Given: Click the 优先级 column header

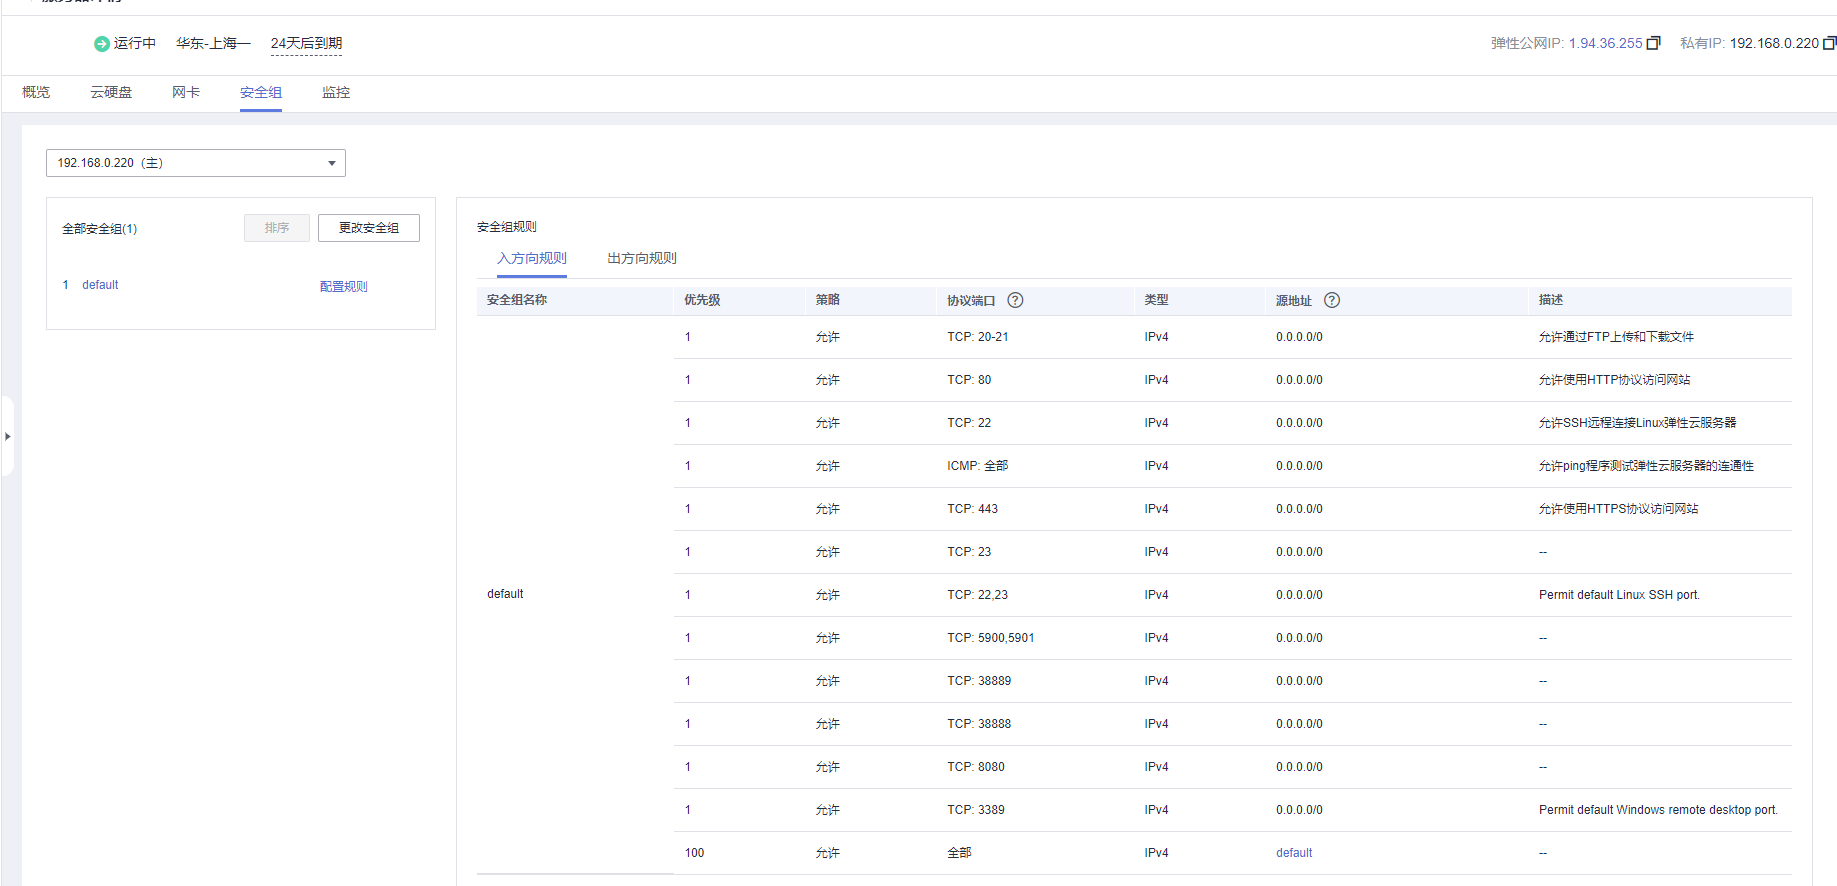Looking at the screenshot, I should [x=702, y=300].
